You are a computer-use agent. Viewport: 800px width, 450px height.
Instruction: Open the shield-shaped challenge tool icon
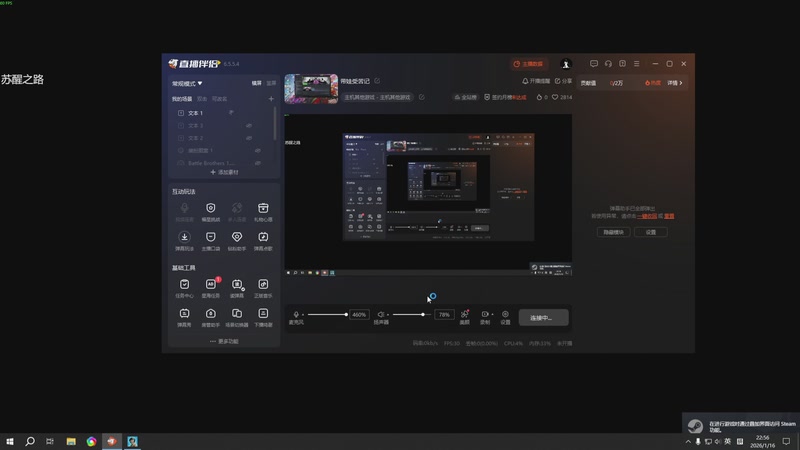pos(211,208)
